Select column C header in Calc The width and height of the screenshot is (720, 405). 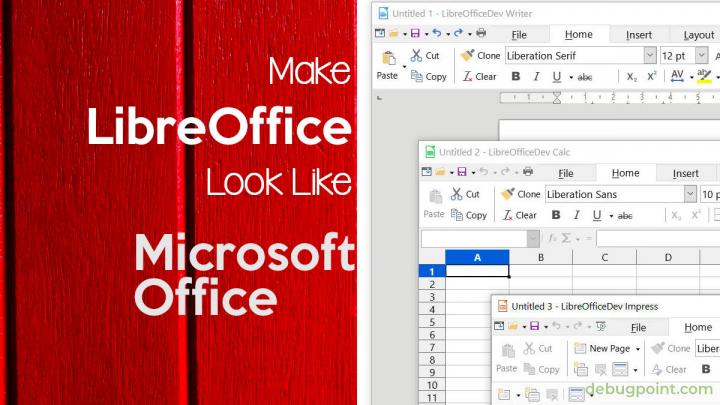click(x=604, y=258)
